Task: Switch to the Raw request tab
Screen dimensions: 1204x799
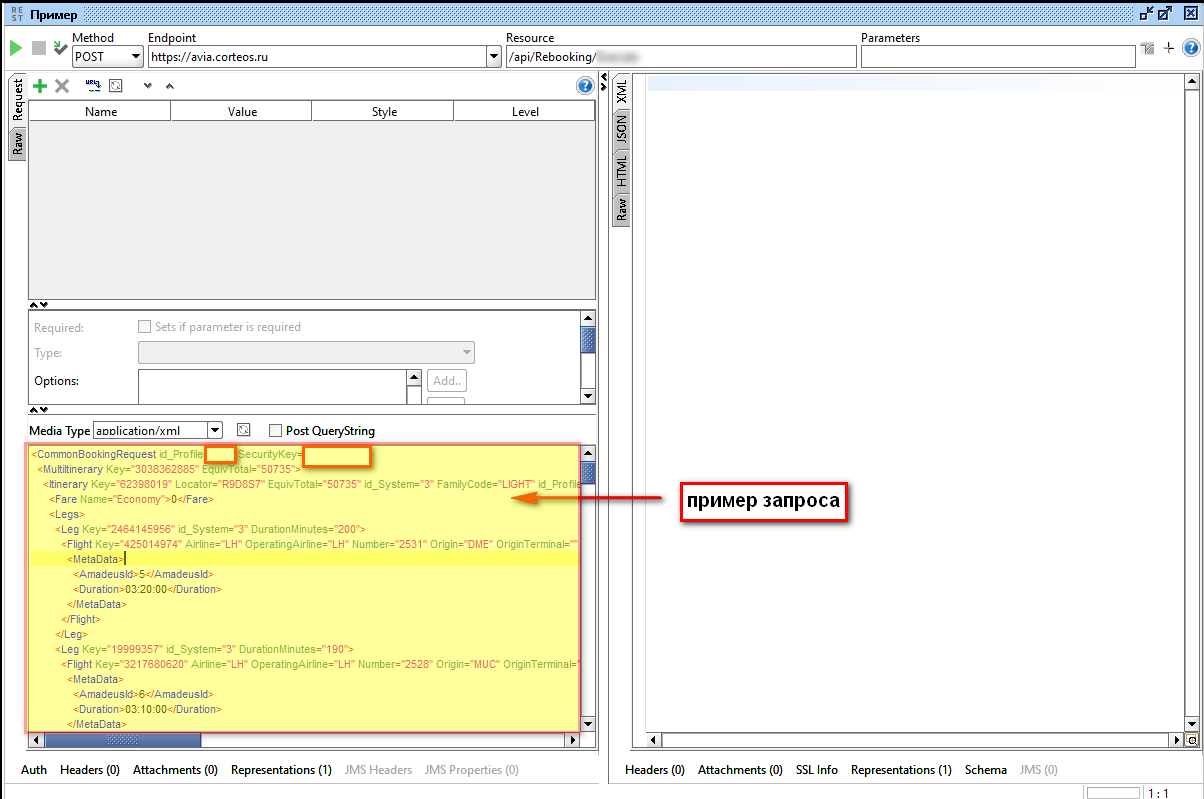Action: click(x=17, y=145)
